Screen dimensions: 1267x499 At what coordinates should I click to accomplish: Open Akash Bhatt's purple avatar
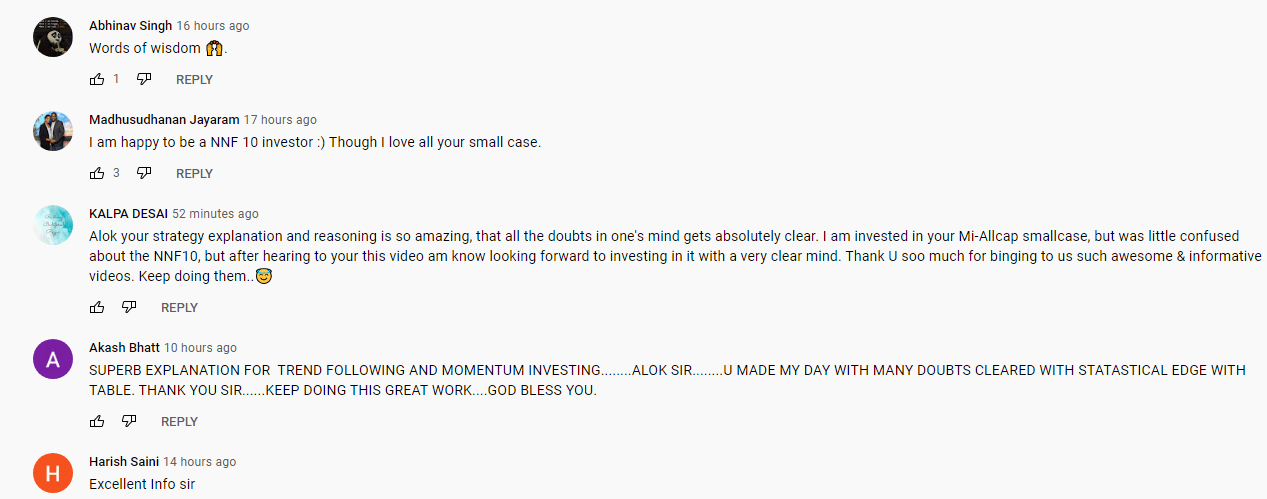pyautogui.click(x=53, y=359)
